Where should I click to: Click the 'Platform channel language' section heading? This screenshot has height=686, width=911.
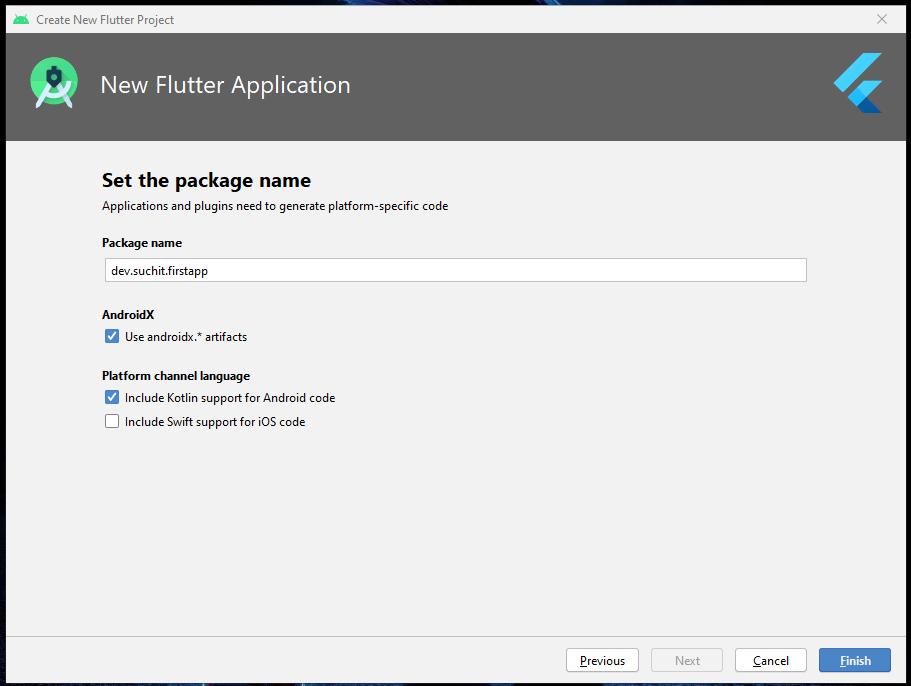176,375
